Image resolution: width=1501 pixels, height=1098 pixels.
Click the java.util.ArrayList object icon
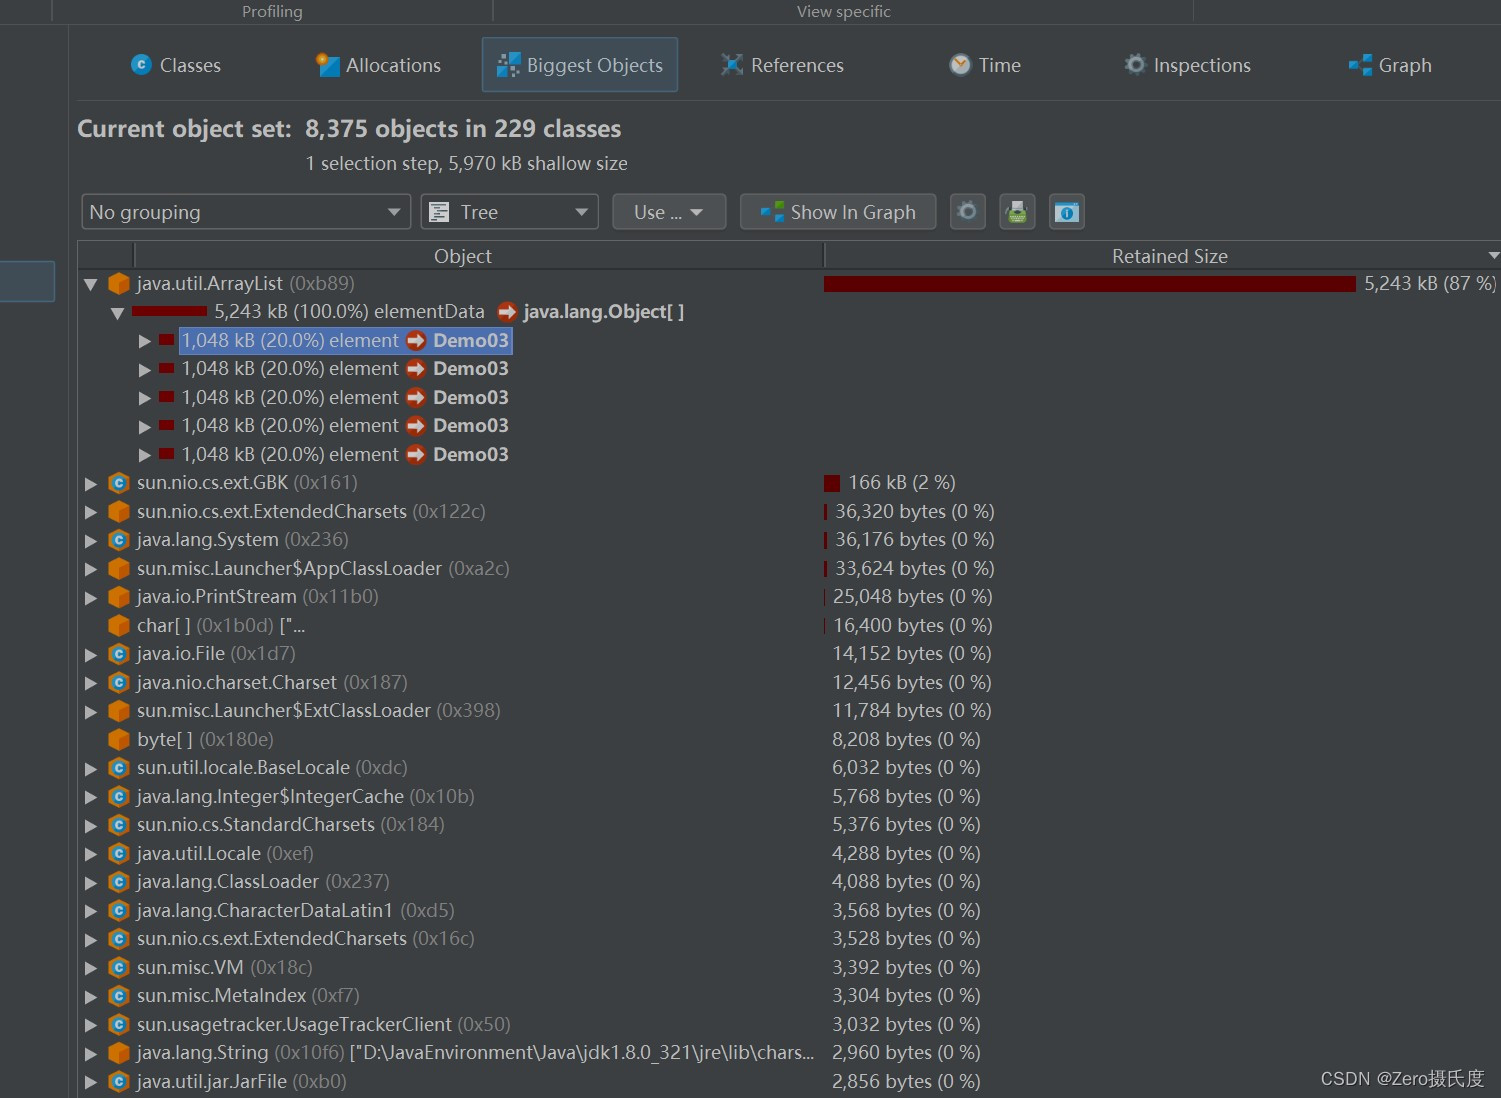point(119,284)
